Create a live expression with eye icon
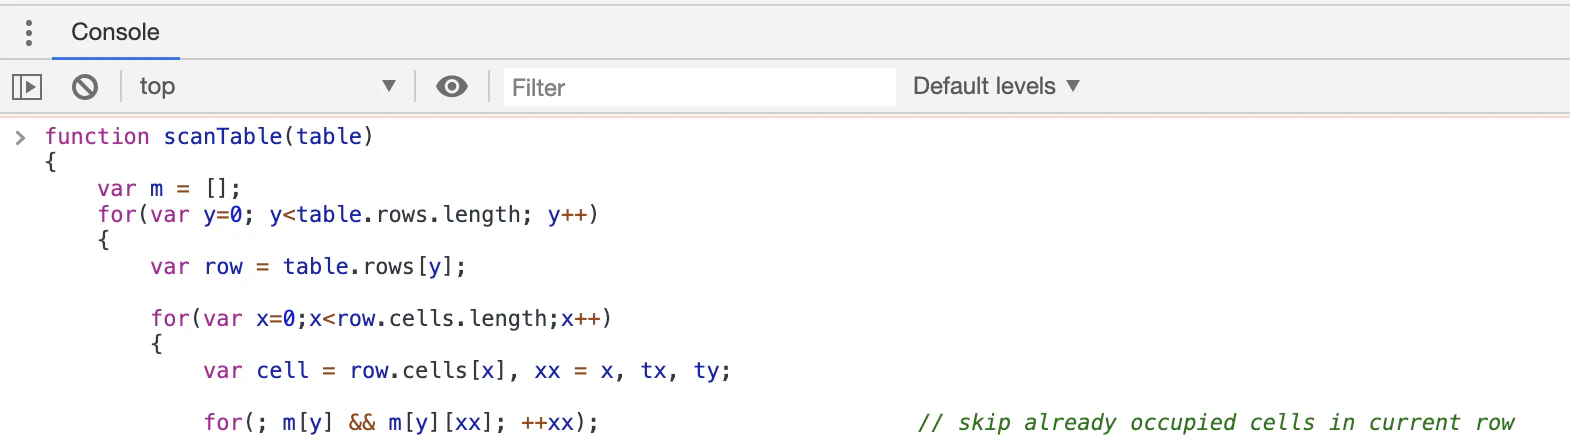The width and height of the screenshot is (1570, 444). point(452,87)
